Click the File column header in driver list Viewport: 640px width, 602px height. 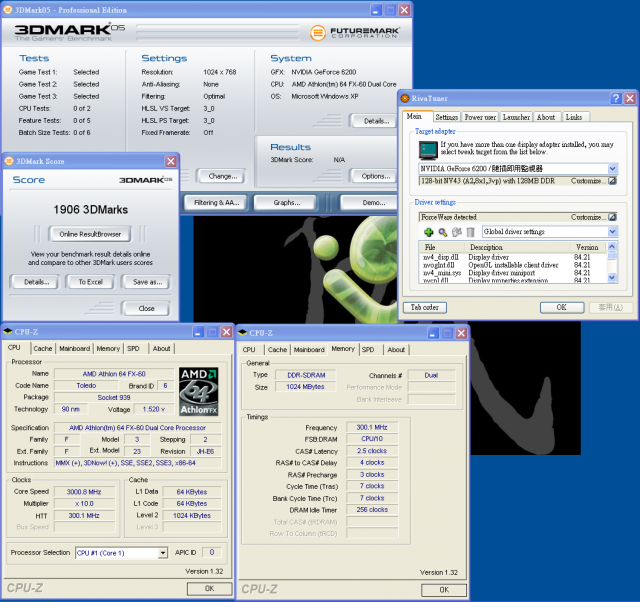[x=442, y=247]
